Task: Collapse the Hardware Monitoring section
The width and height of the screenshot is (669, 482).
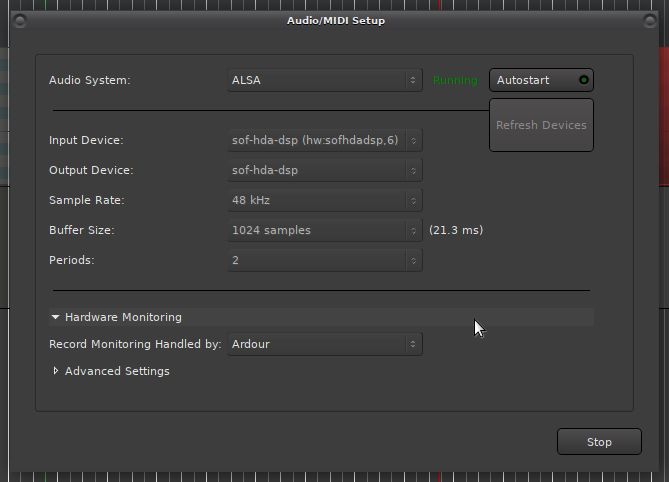Action: (57, 317)
